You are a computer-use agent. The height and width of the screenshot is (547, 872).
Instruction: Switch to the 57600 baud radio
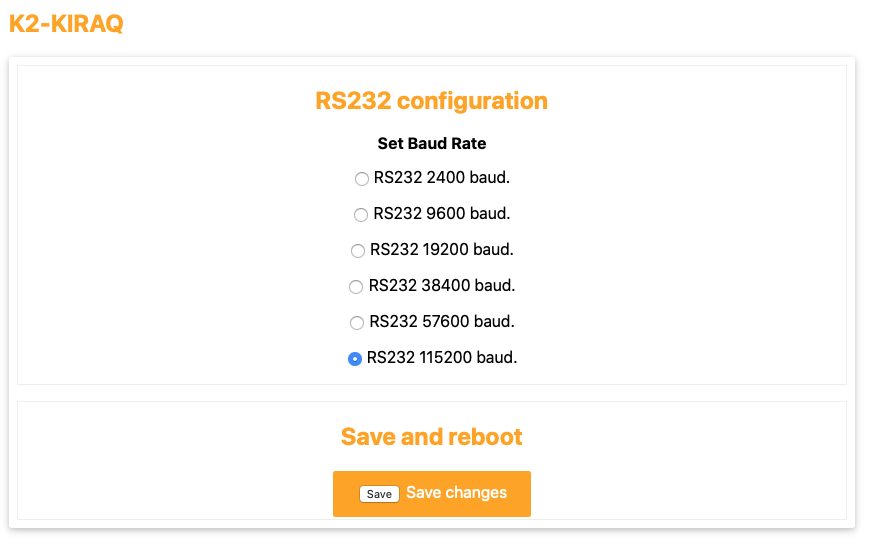(x=357, y=323)
